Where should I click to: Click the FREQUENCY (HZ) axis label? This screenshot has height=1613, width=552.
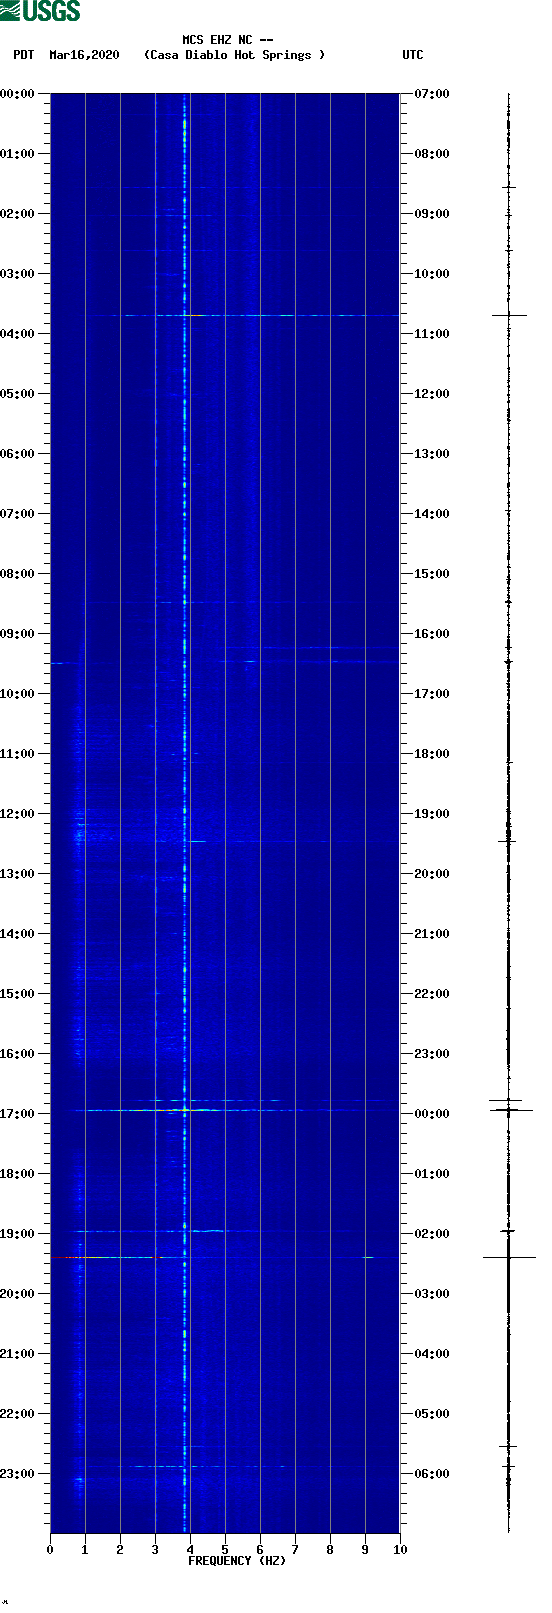pyautogui.click(x=237, y=1561)
